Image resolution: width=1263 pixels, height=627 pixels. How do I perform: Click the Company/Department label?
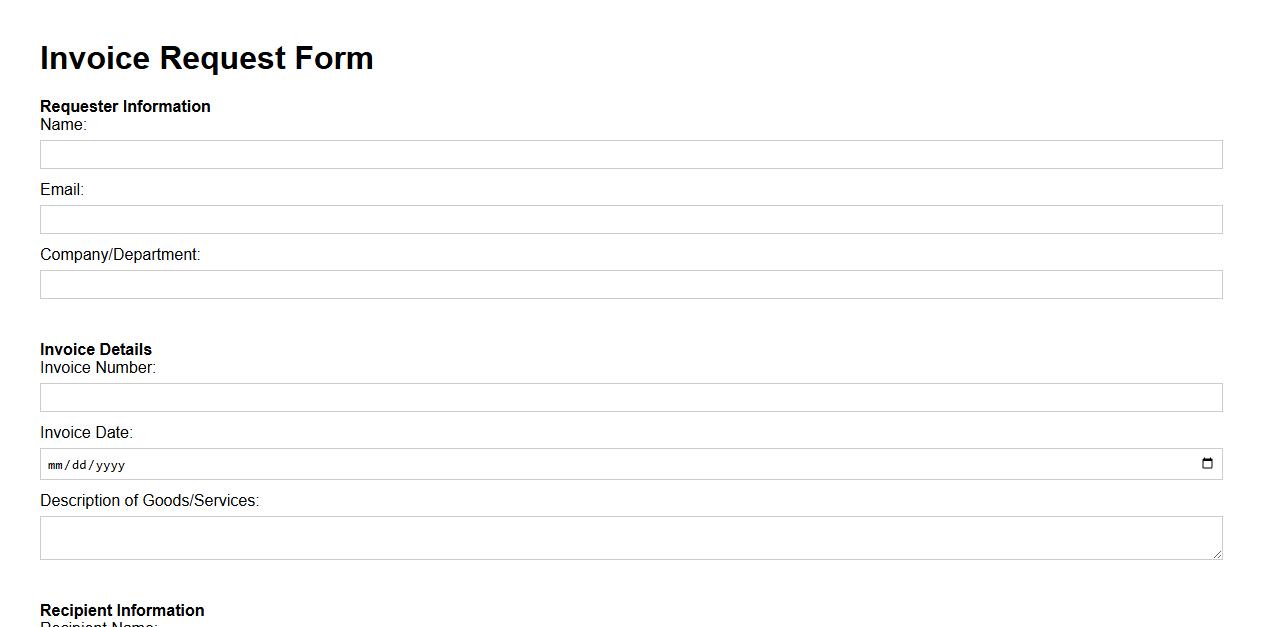(x=120, y=254)
